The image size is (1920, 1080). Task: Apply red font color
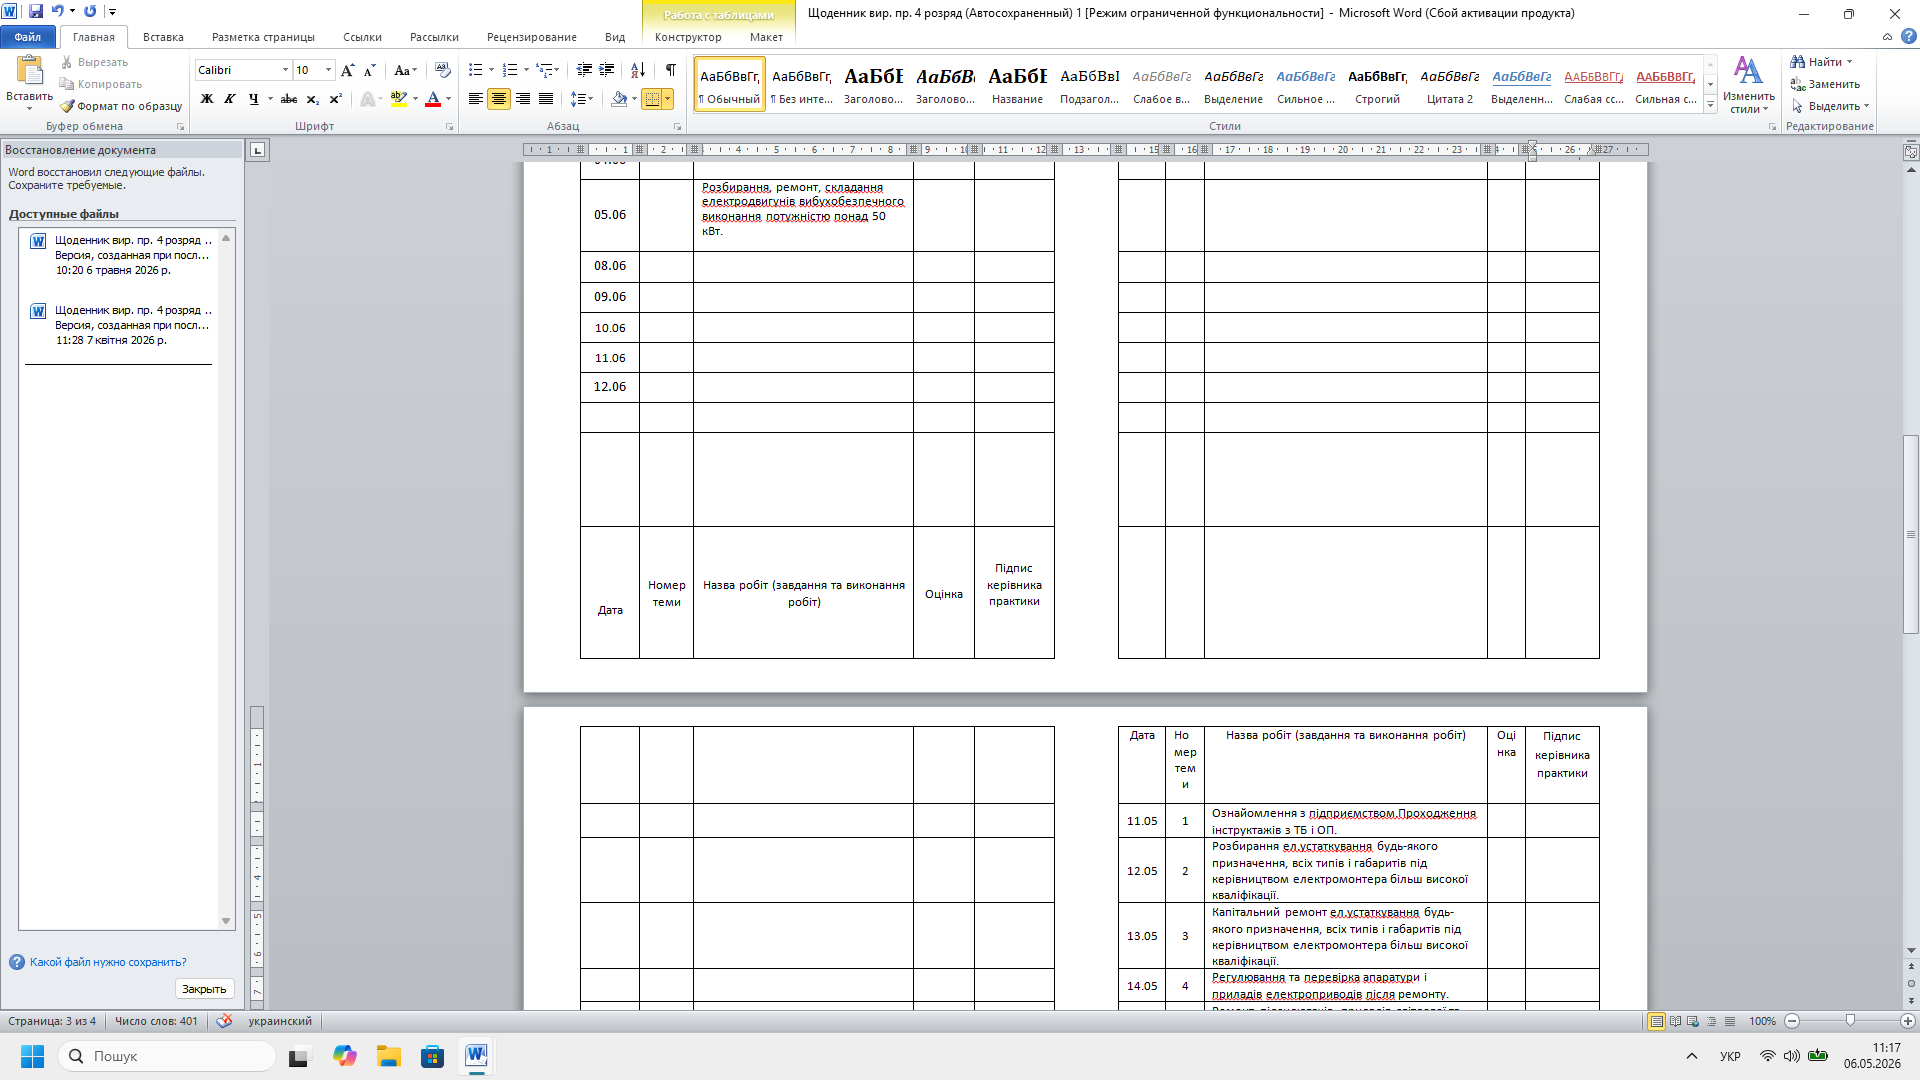pos(433,99)
